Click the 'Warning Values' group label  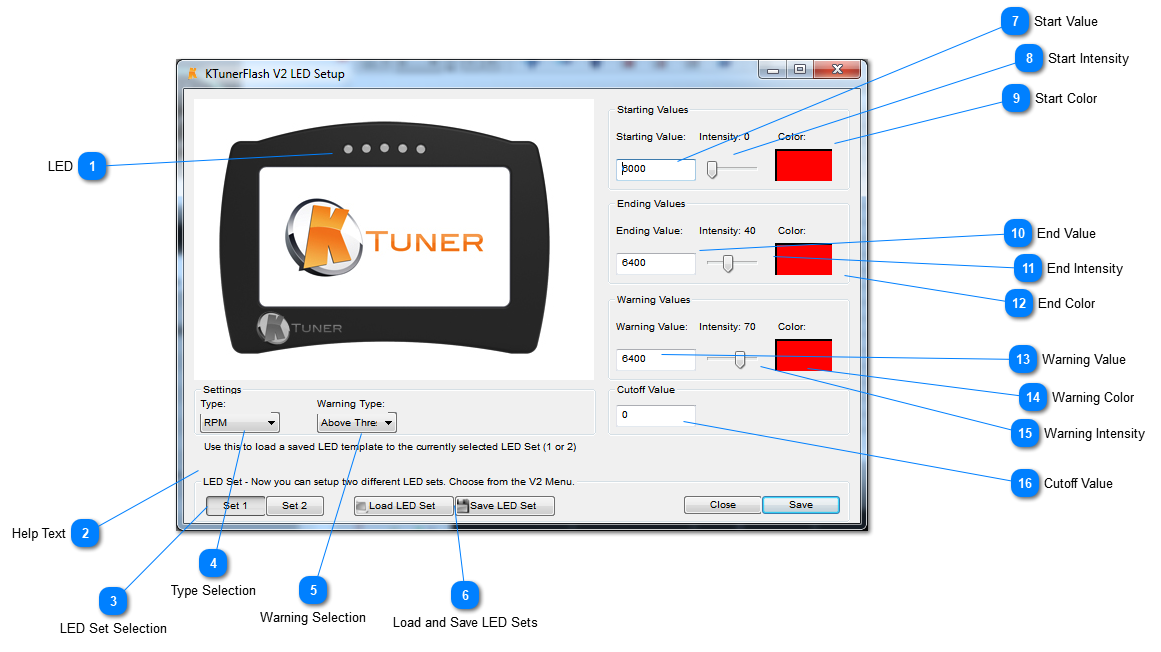click(x=653, y=300)
